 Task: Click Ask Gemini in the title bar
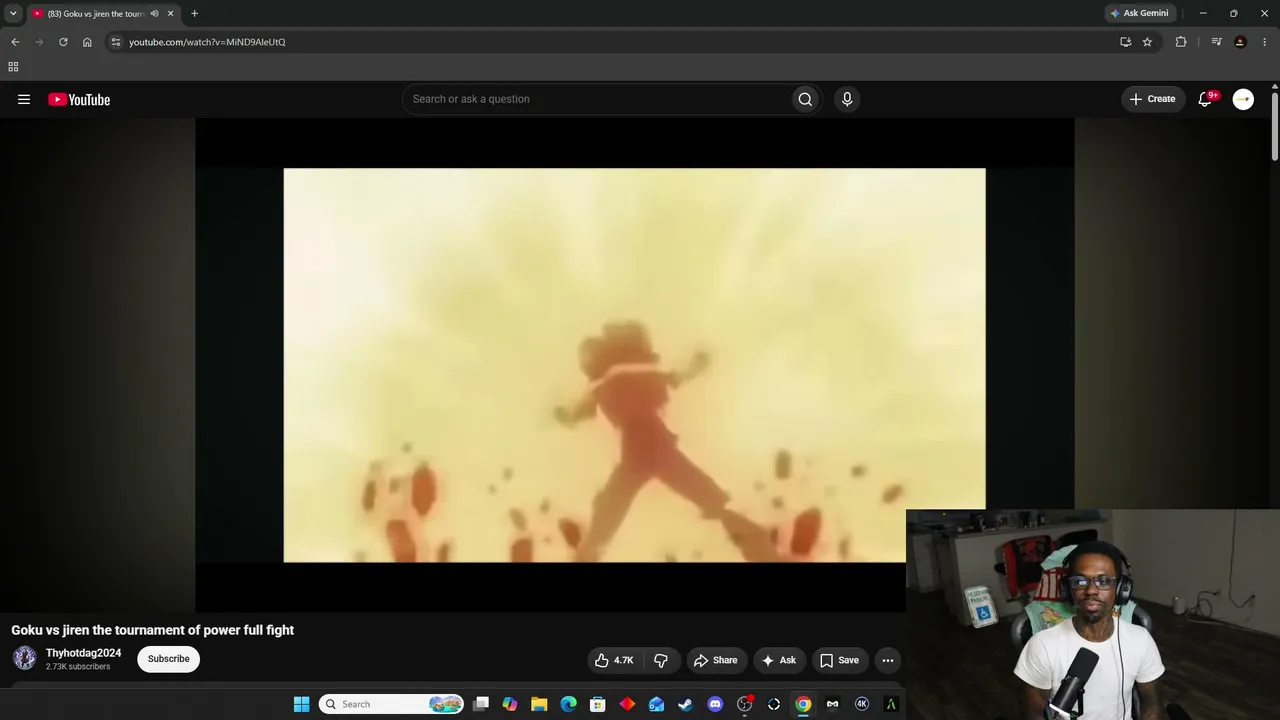coord(1139,14)
